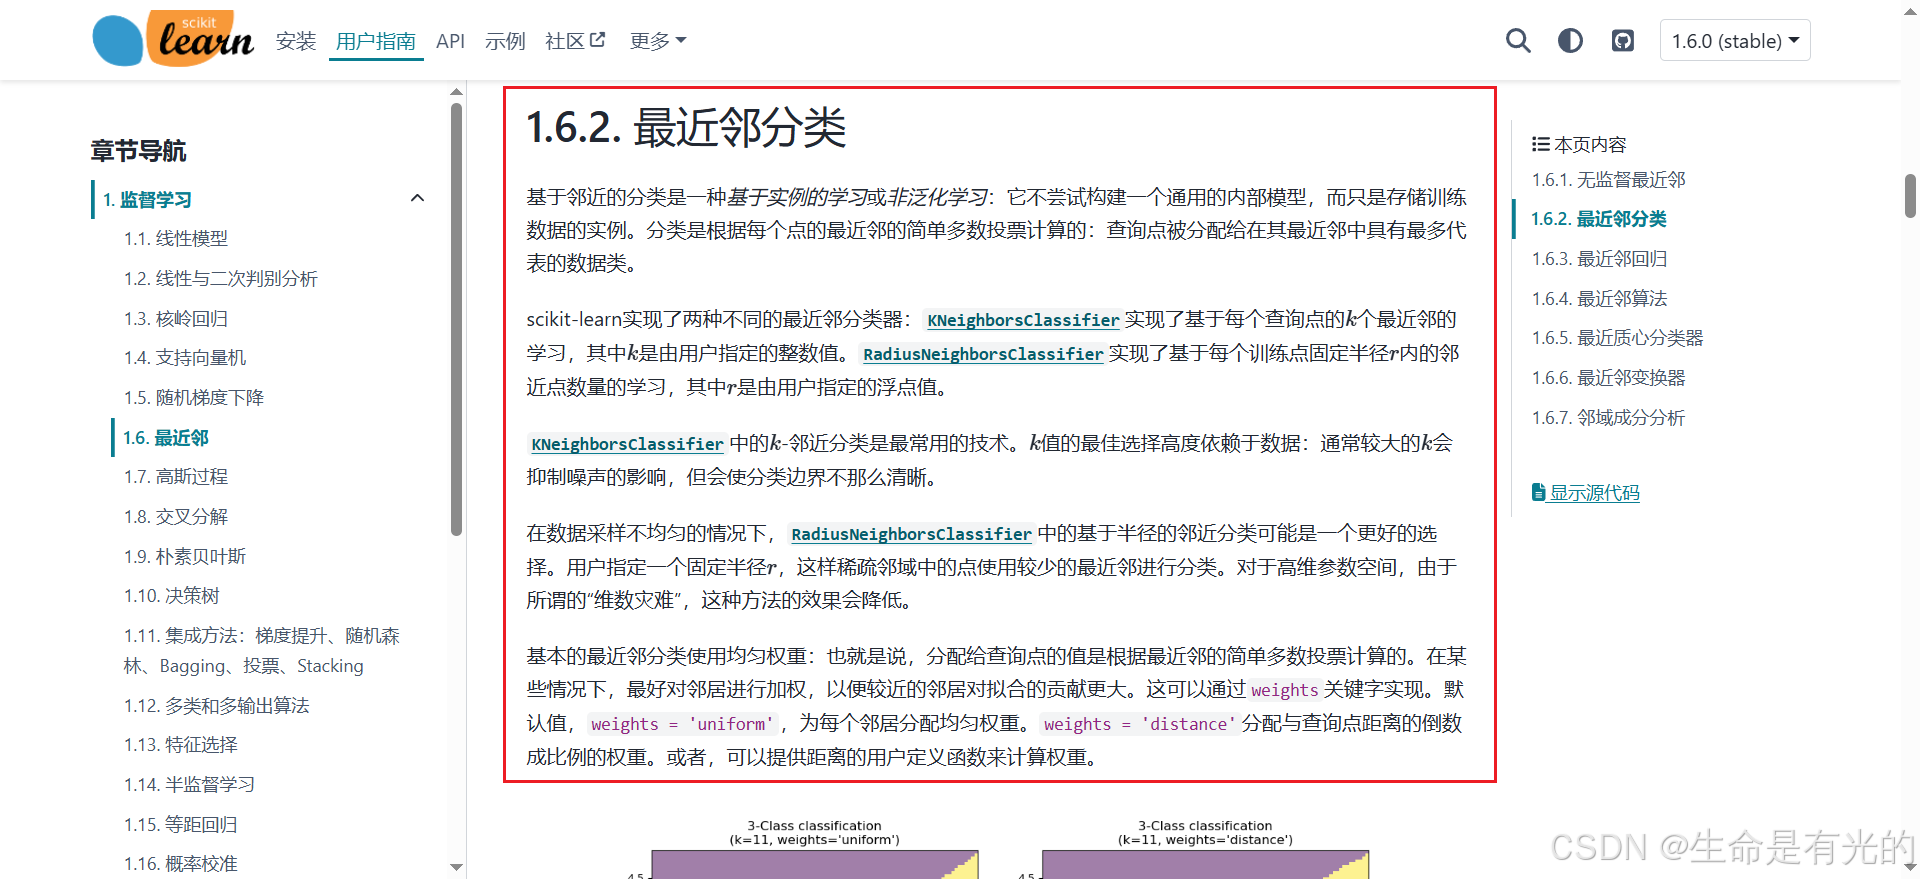
Task: Select 1.6. 最近邻 in the sidebar
Action: [x=166, y=438]
